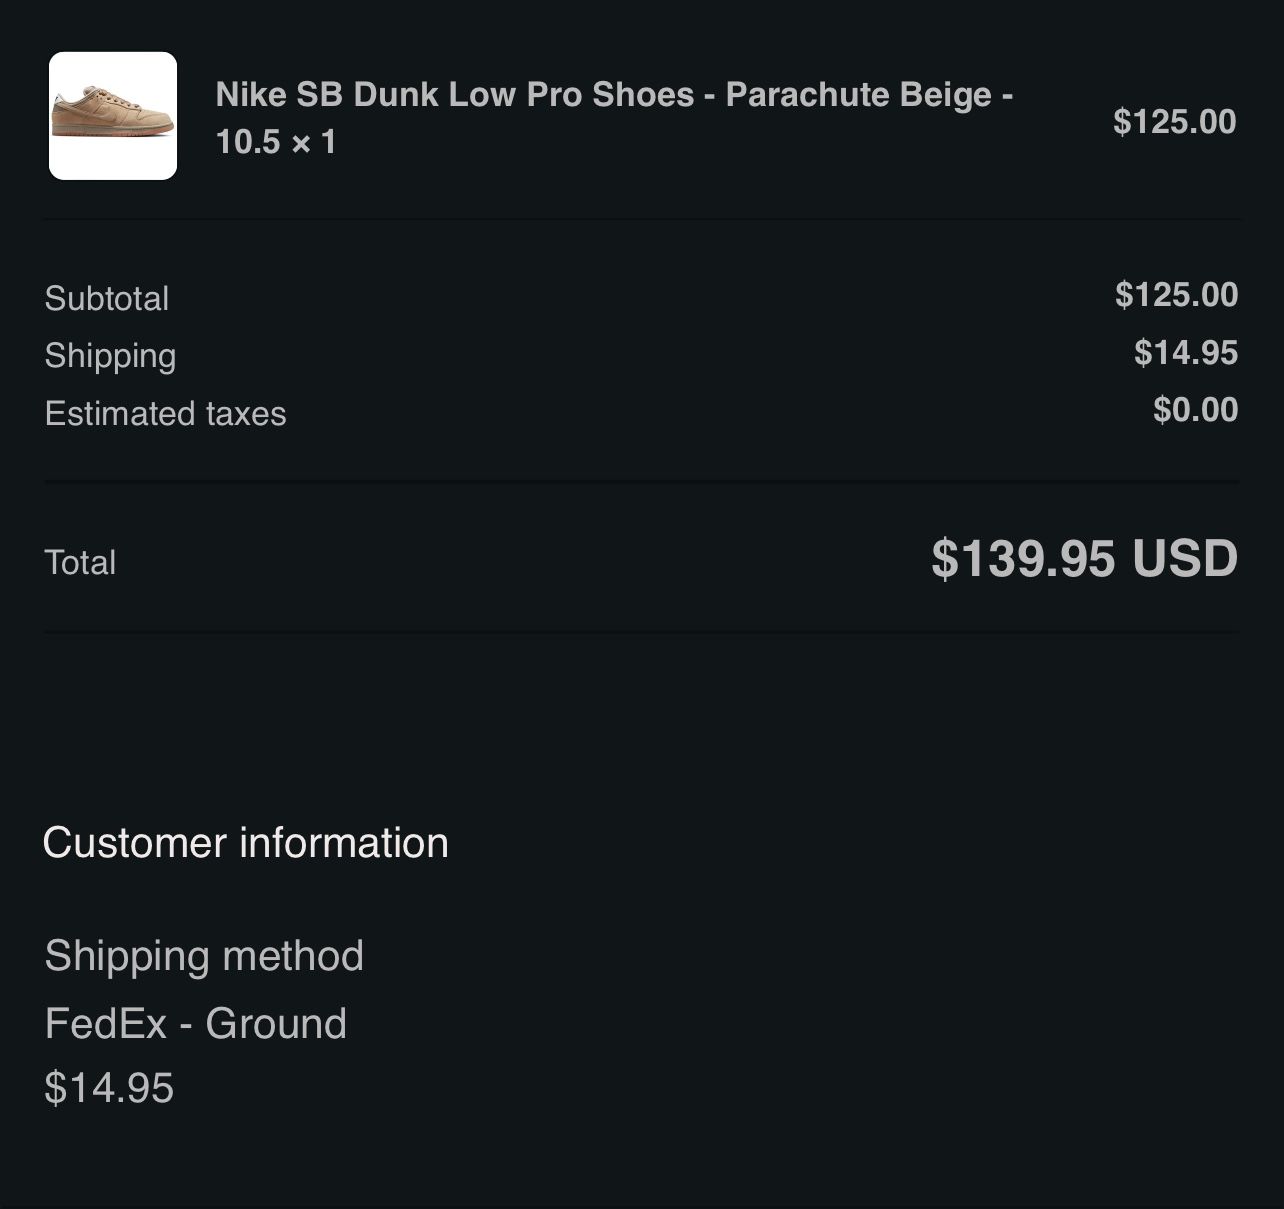Click the Shipping label in order summary
Screen dimensions: 1284x1209
coord(110,356)
